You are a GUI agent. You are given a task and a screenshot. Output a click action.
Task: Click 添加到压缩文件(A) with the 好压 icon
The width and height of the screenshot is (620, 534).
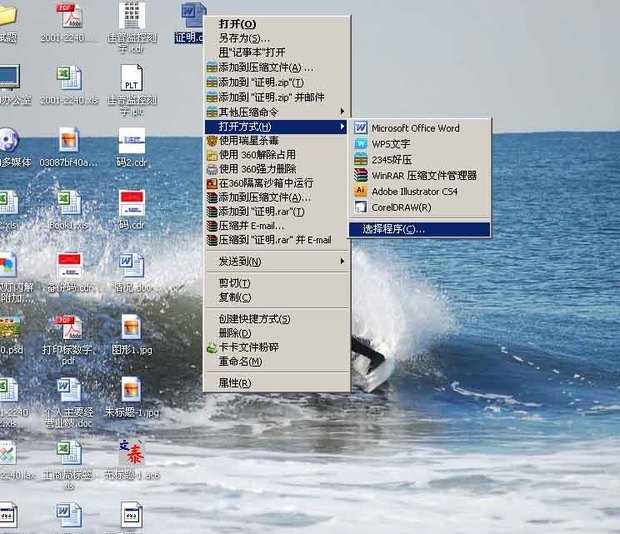click(276, 68)
